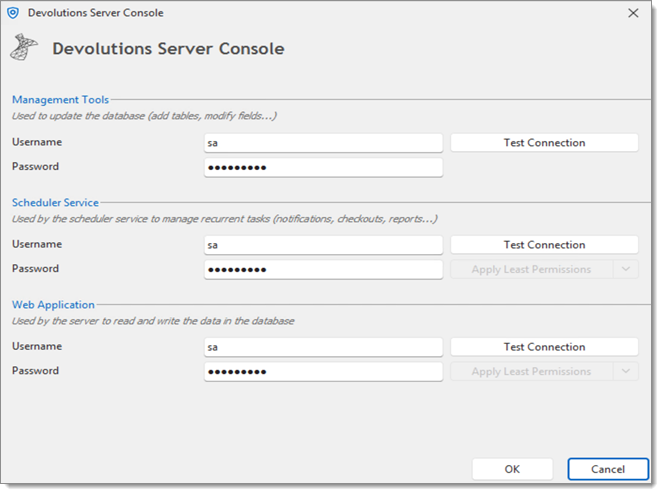
Task: Focus the Web Application Username field
Action: (323, 347)
